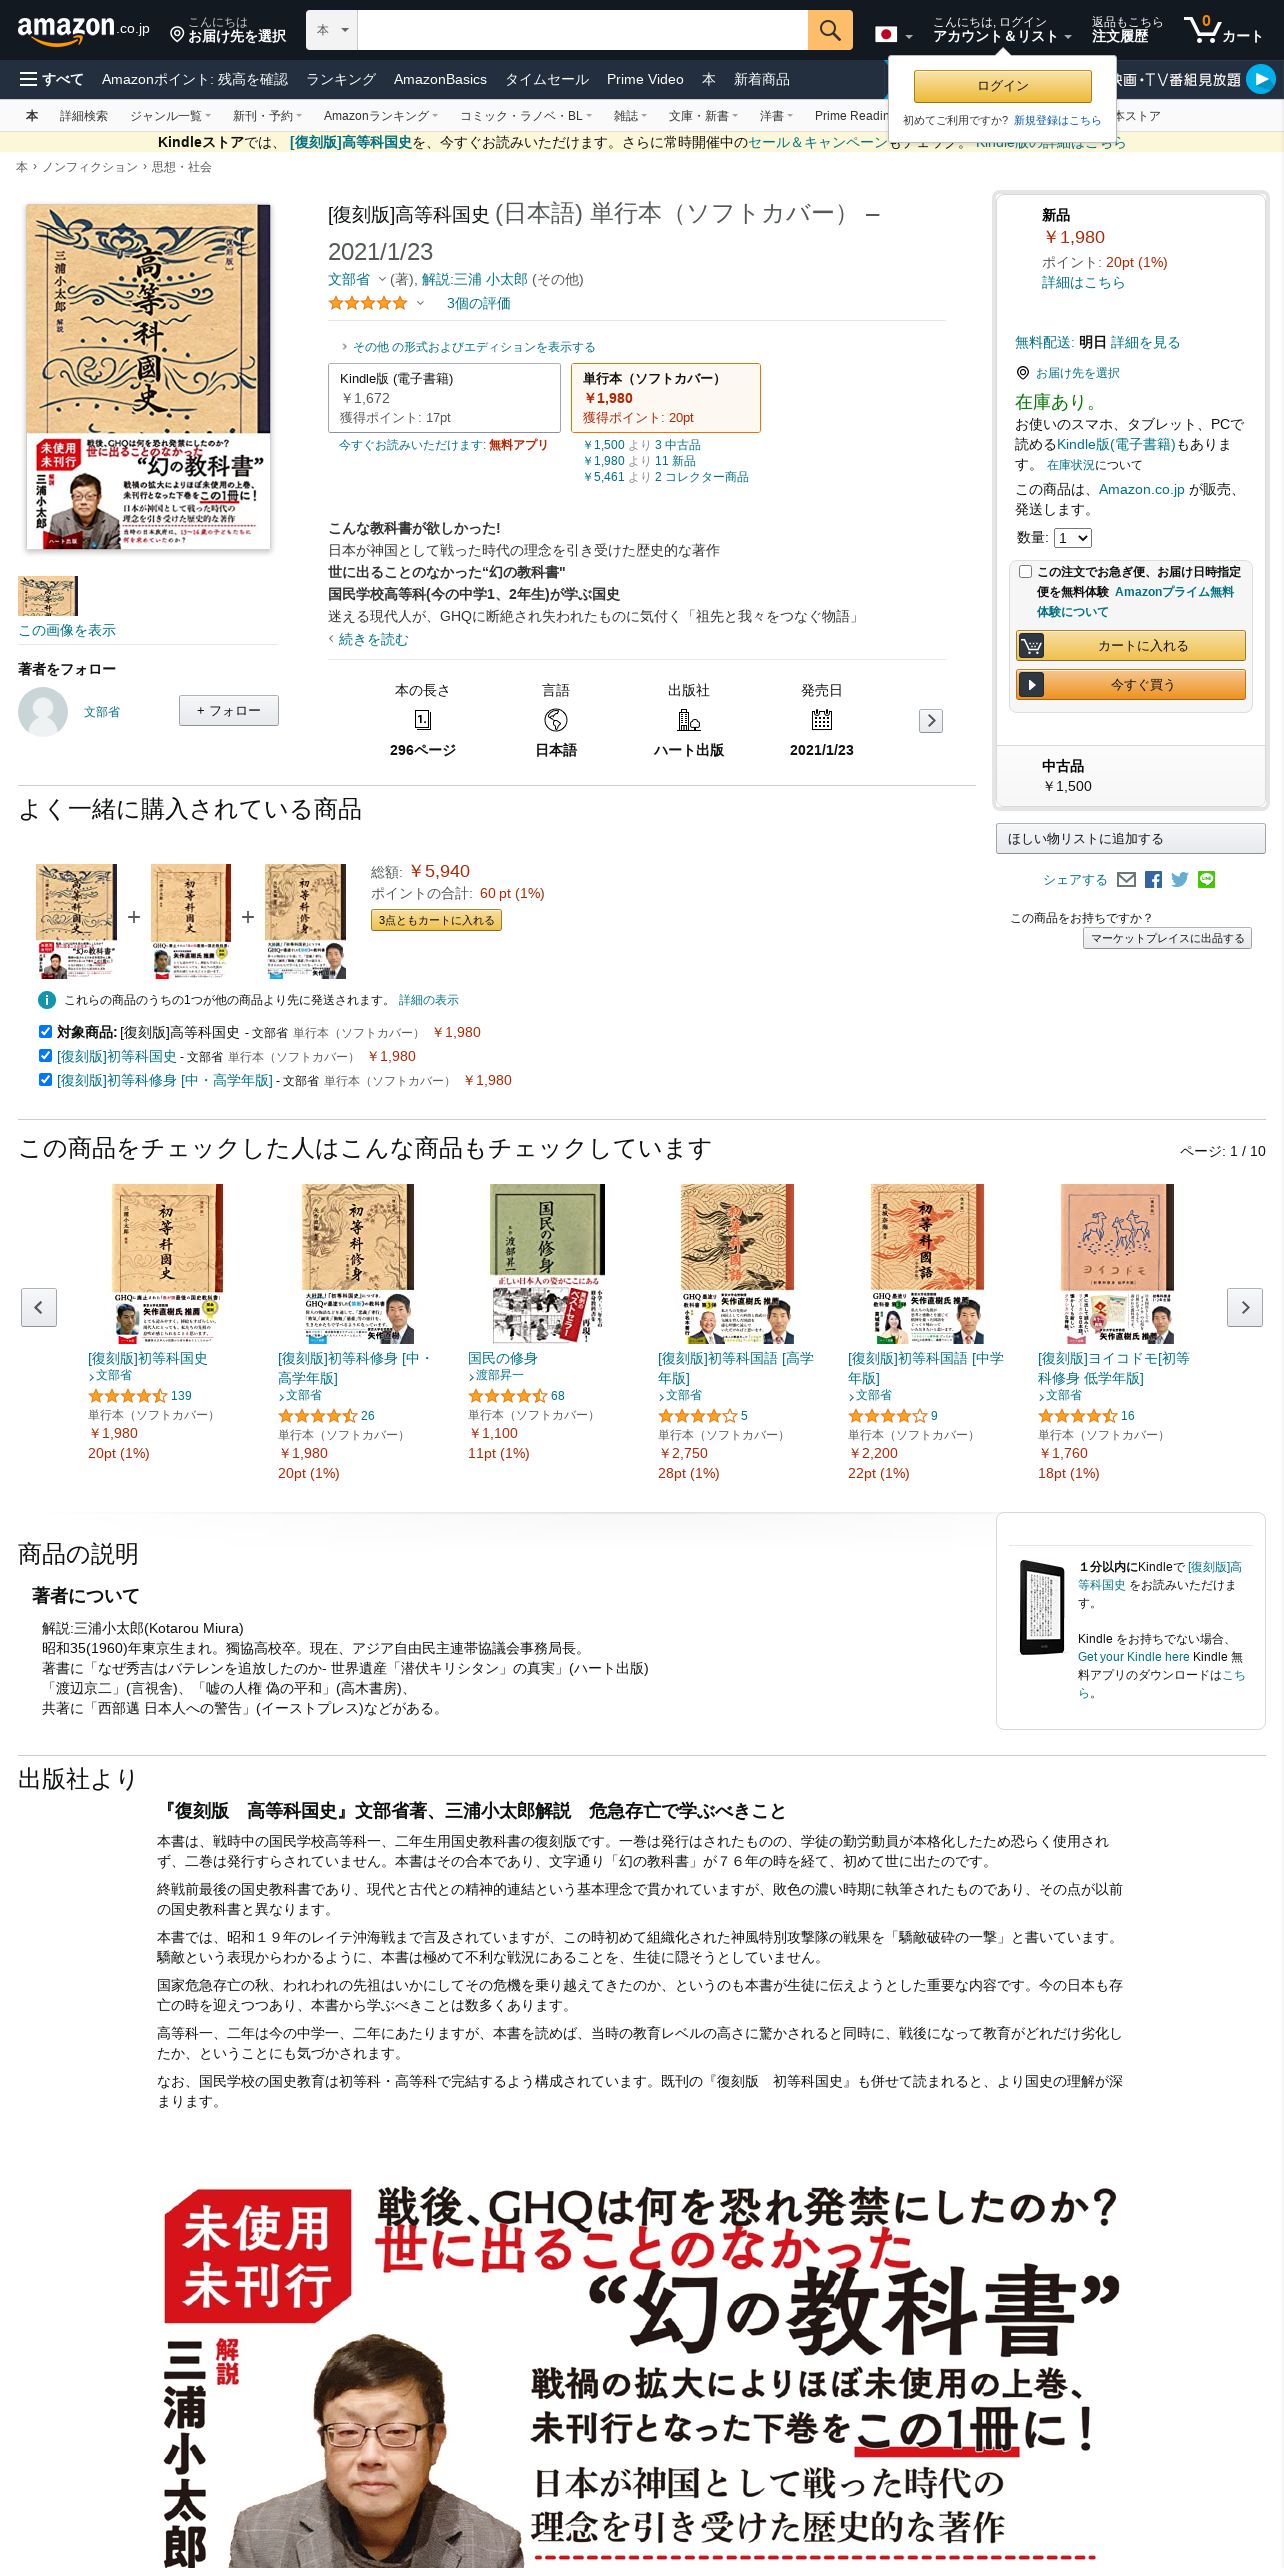Uncheck the 初等科国史 bundle item checkbox

click(x=45, y=1056)
